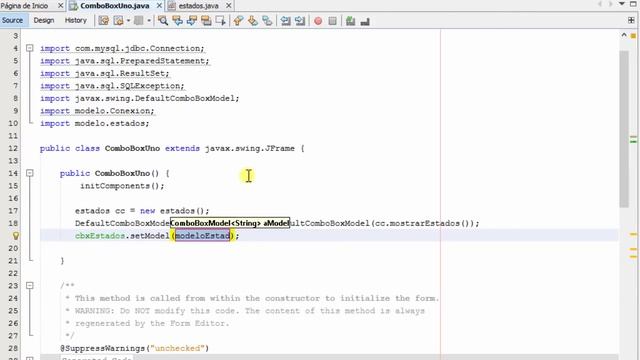Go to Previous Bookmark icon
640x360 pixels.
coord(238,21)
